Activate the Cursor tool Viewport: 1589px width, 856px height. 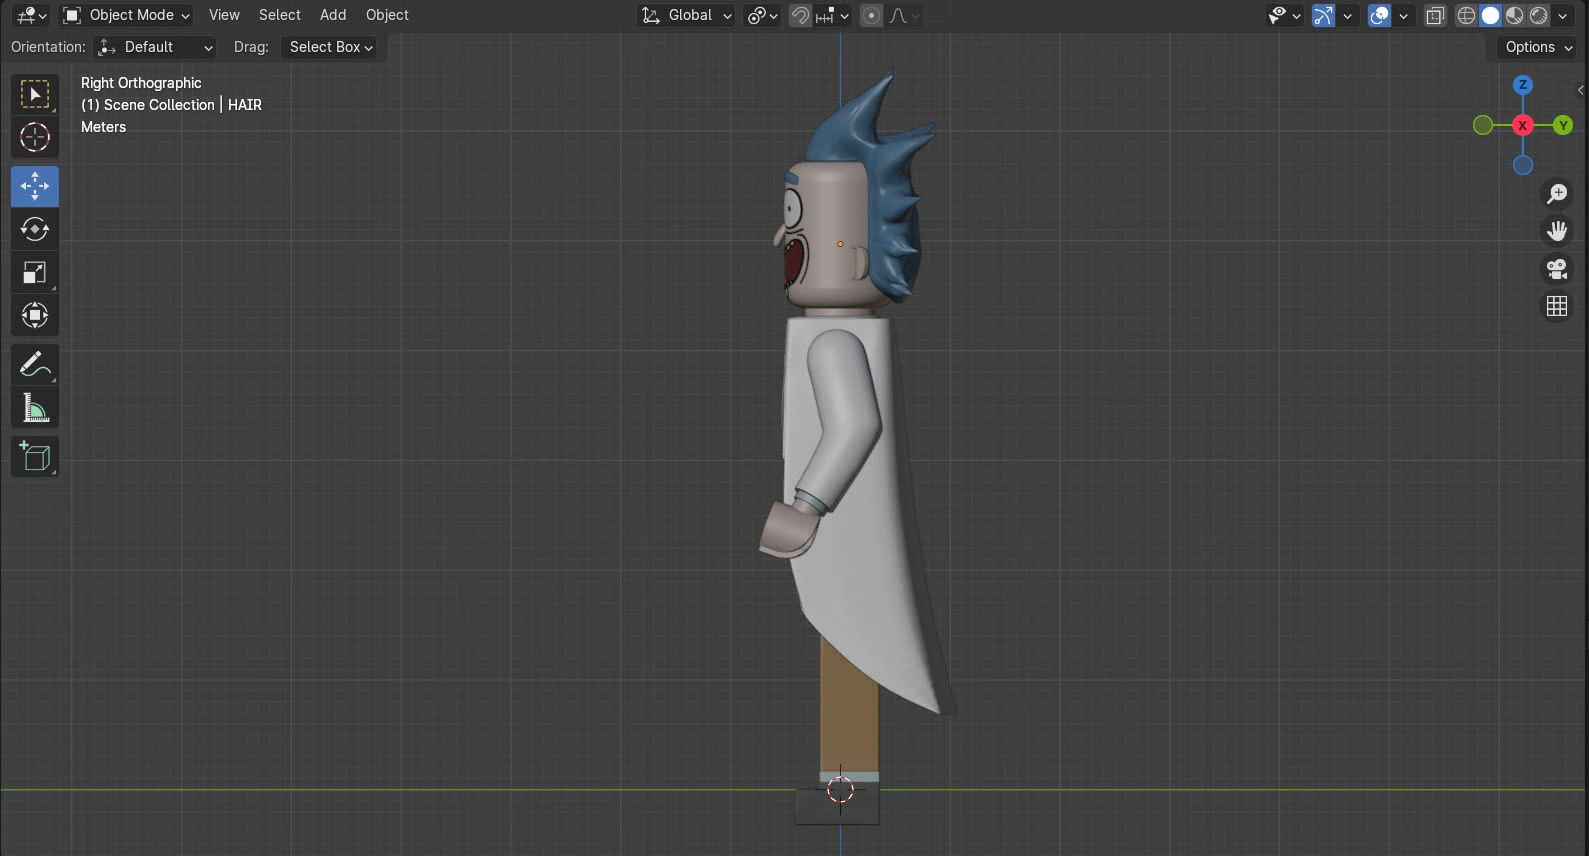click(35, 137)
